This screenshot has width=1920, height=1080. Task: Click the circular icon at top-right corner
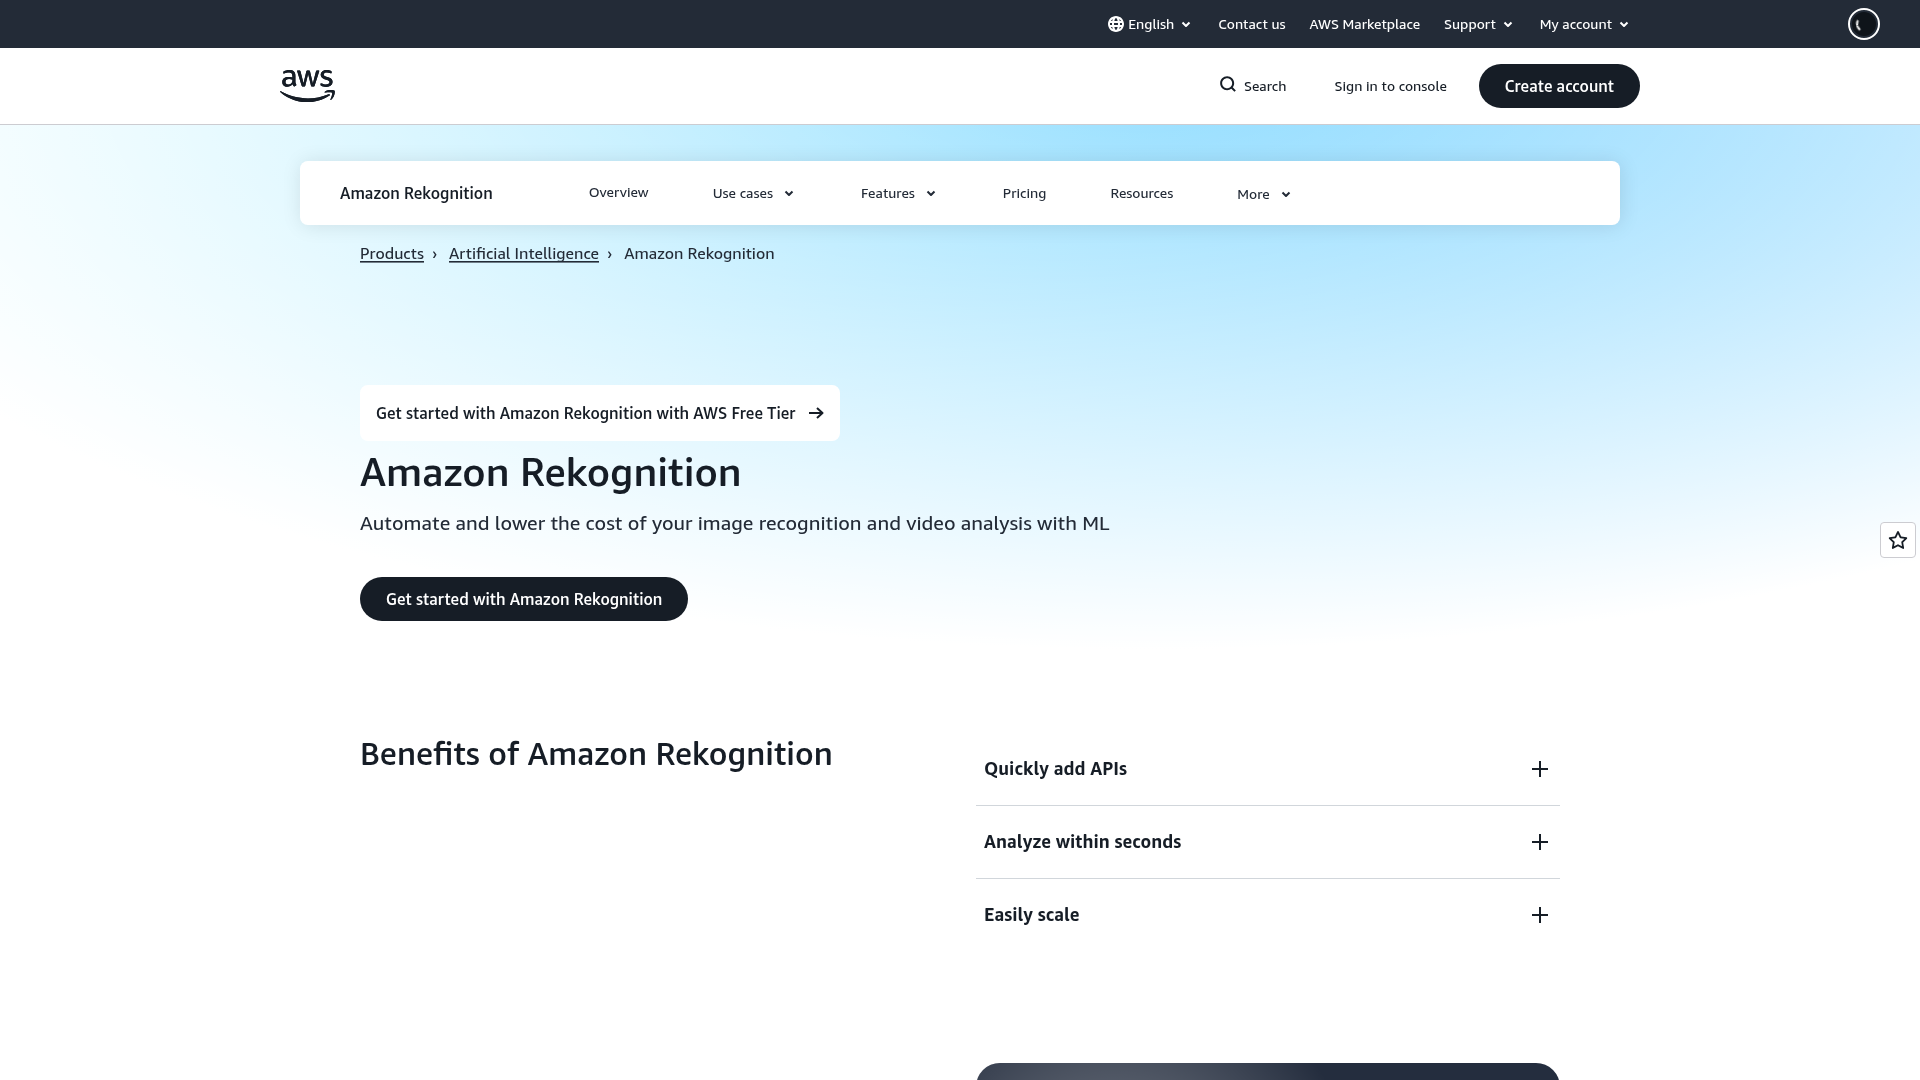click(x=1862, y=23)
